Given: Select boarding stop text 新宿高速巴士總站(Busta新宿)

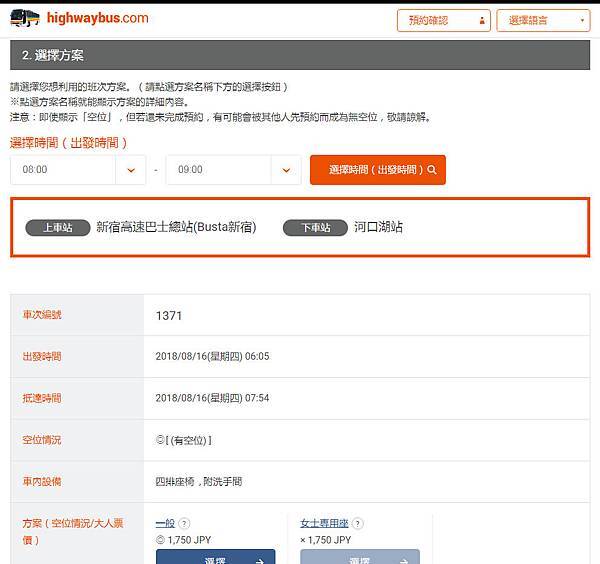Looking at the screenshot, I should (176, 227).
